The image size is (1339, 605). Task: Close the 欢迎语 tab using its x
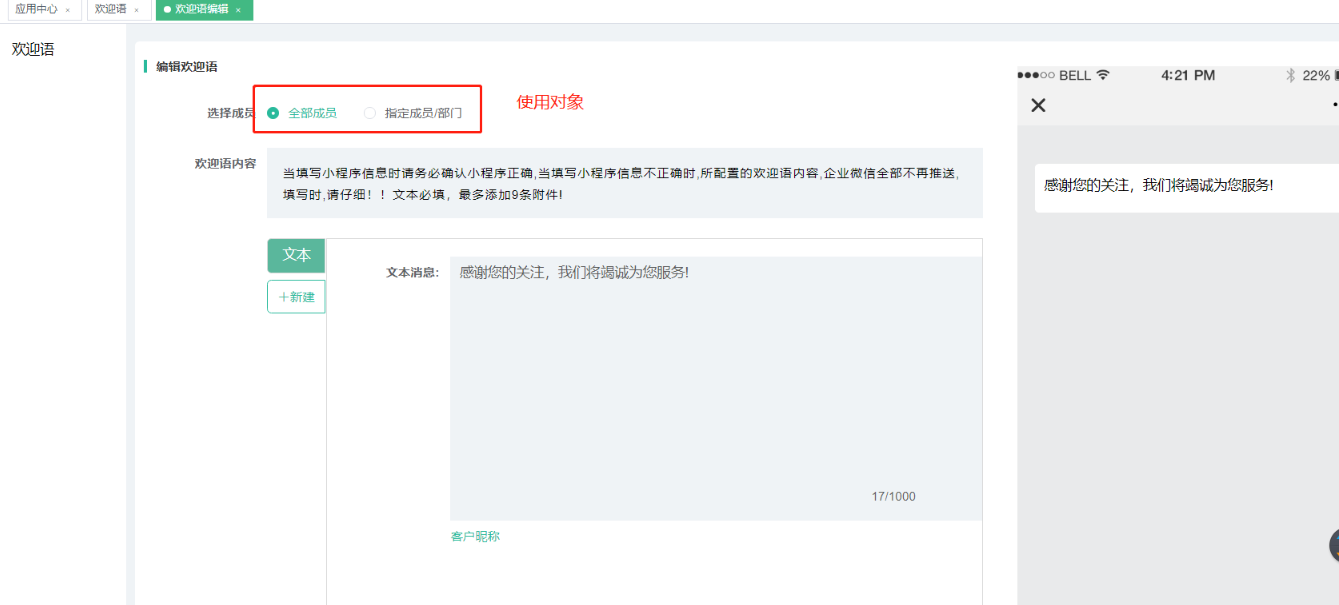click(x=137, y=10)
